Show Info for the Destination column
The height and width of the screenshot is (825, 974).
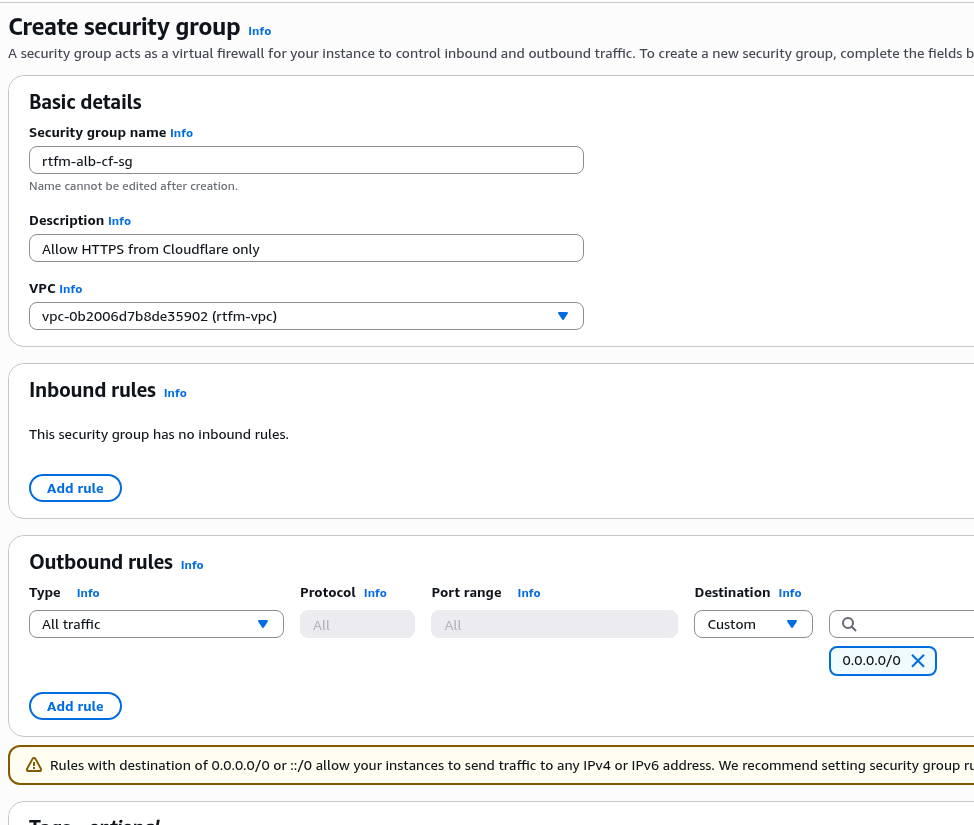[789, 593]
